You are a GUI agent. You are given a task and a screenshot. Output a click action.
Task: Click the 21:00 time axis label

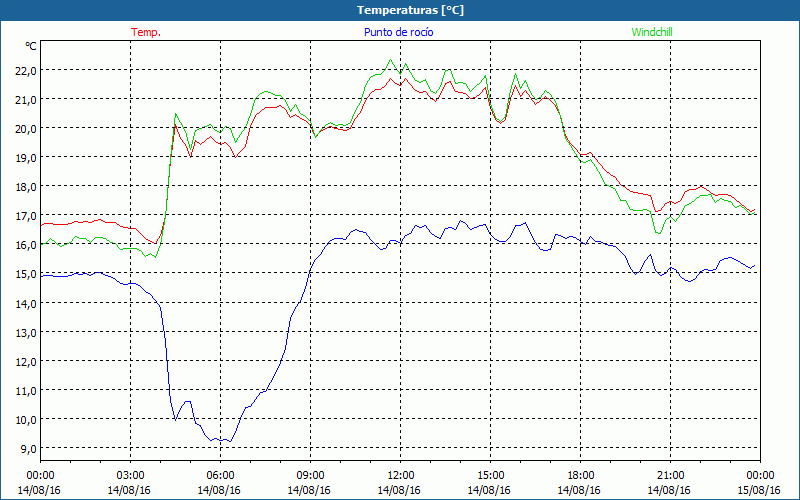[670, 476]
